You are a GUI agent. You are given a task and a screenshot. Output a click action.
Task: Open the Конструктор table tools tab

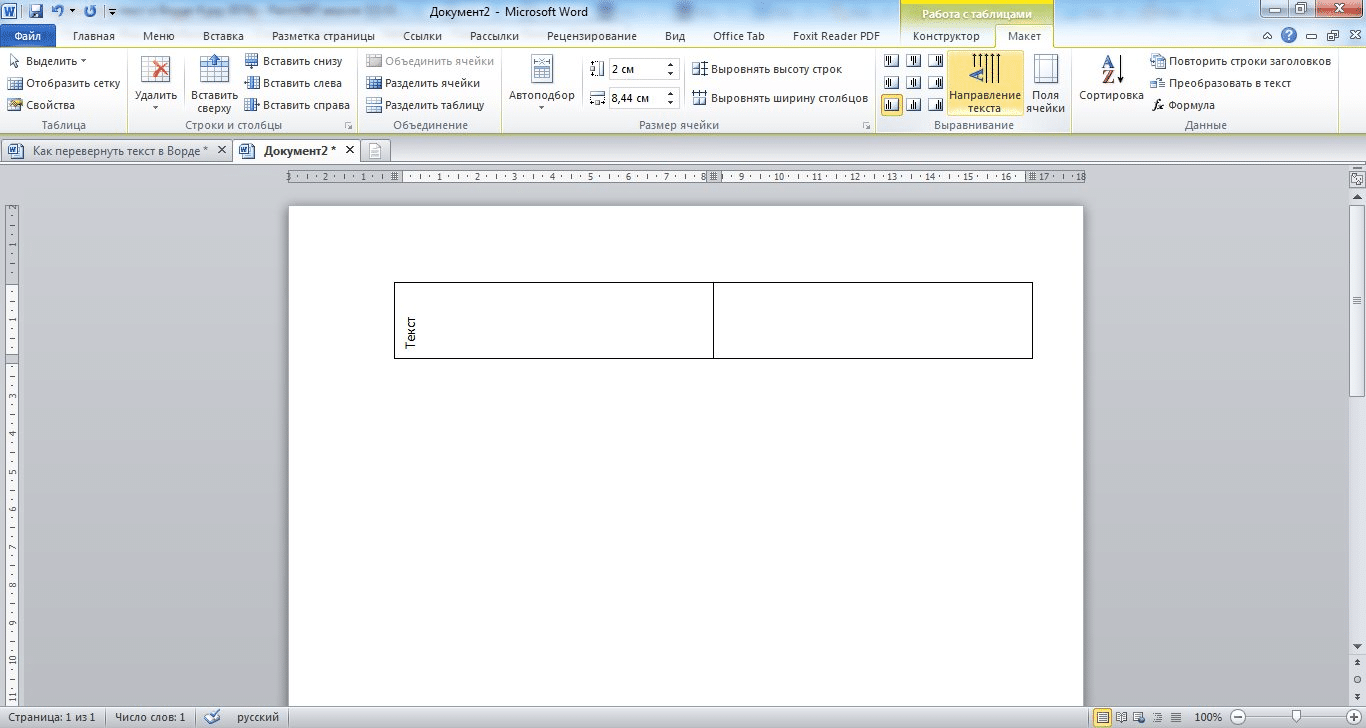coord(946,36)
